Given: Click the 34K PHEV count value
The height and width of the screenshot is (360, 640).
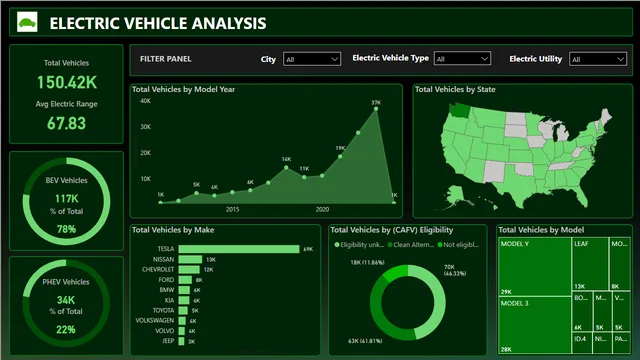Looking at the screenshot, I should [x=66, y=300].
